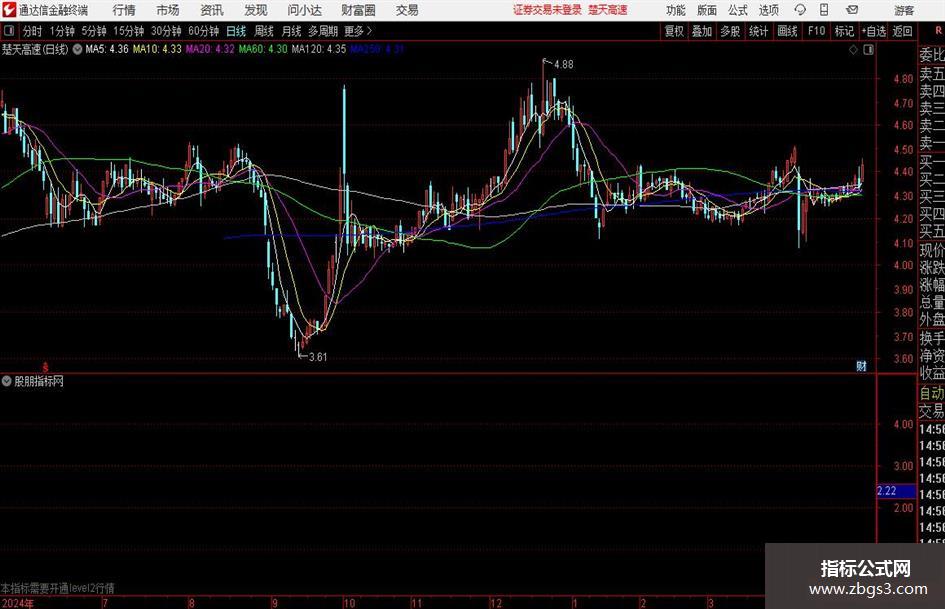Open dropdown arrow beside 股朋指标网 indicator
945x609 pixels.
[x=7, y=381]
